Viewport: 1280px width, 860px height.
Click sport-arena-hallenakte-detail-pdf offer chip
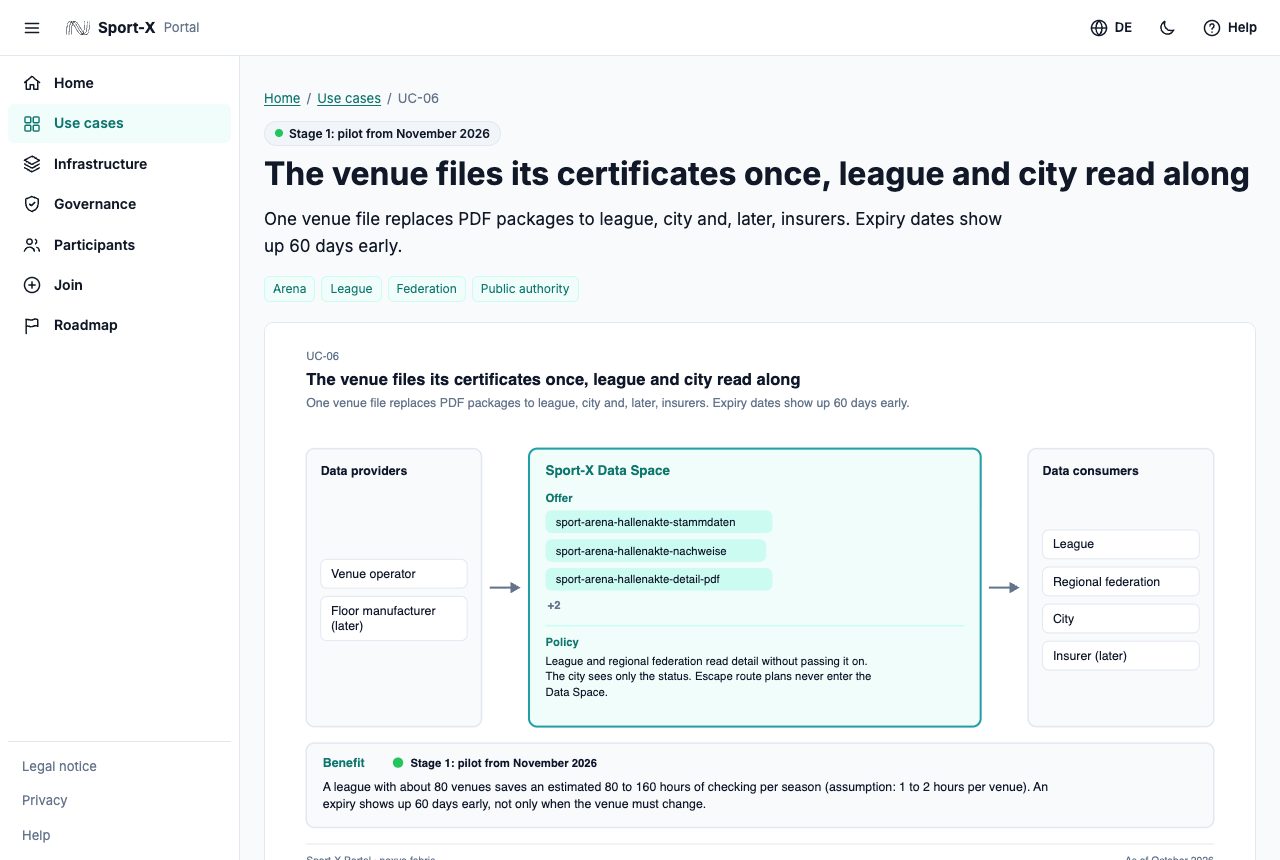point(659,579)
